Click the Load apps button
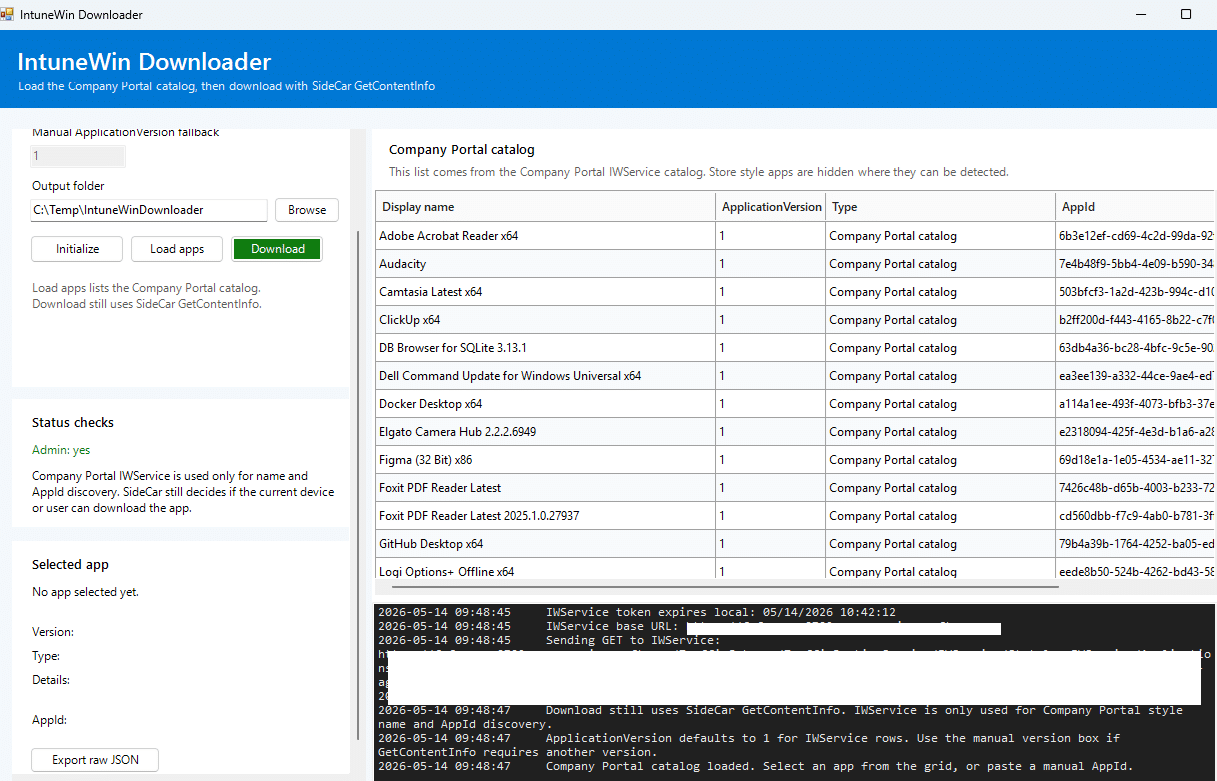Image resolution: width=1217 pixels, height=781 pixels. [x=177, y=249]
